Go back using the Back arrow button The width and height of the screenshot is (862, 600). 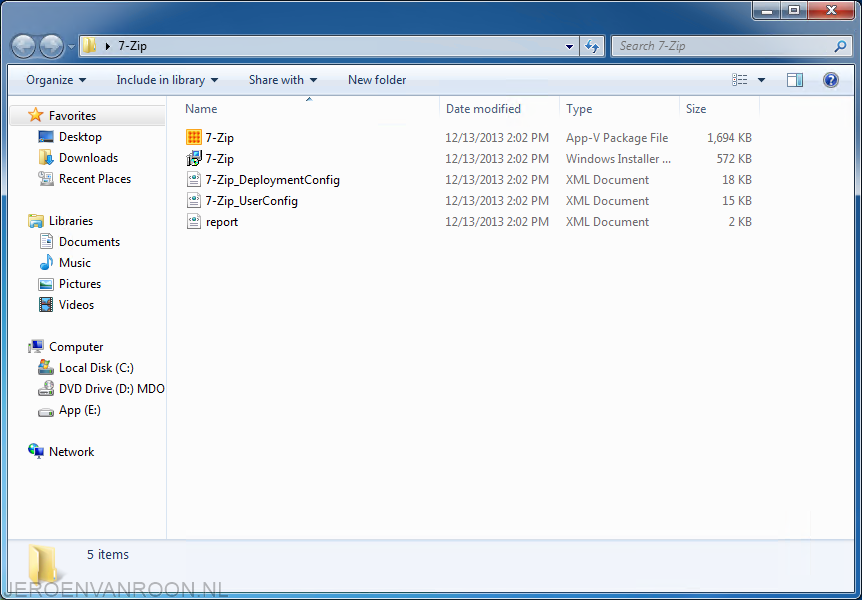(x=24, y=47)
